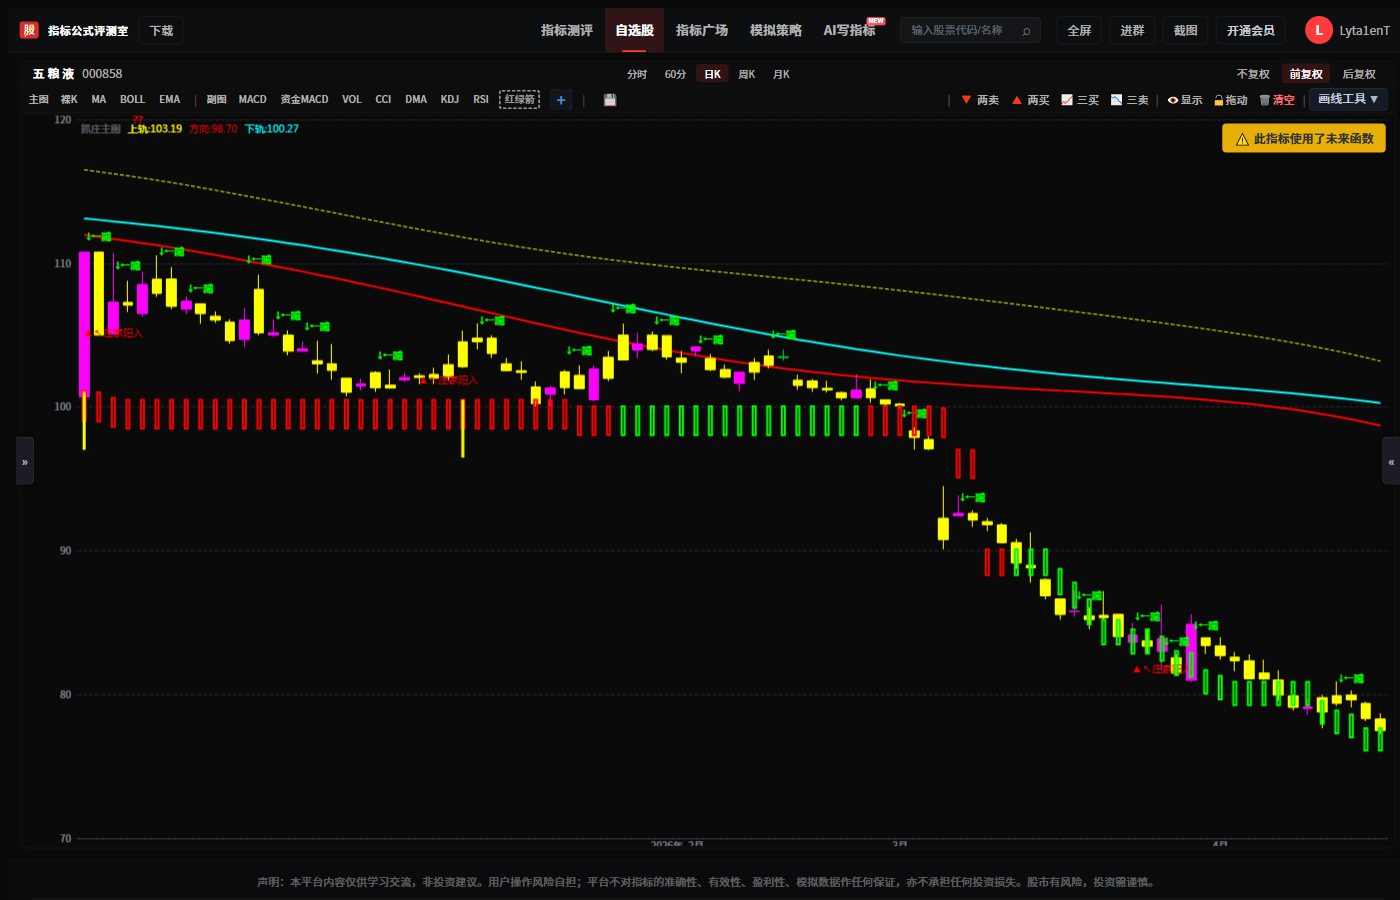Select the 资金MACD indicator
1400x900 pixels.
[304, 99]
